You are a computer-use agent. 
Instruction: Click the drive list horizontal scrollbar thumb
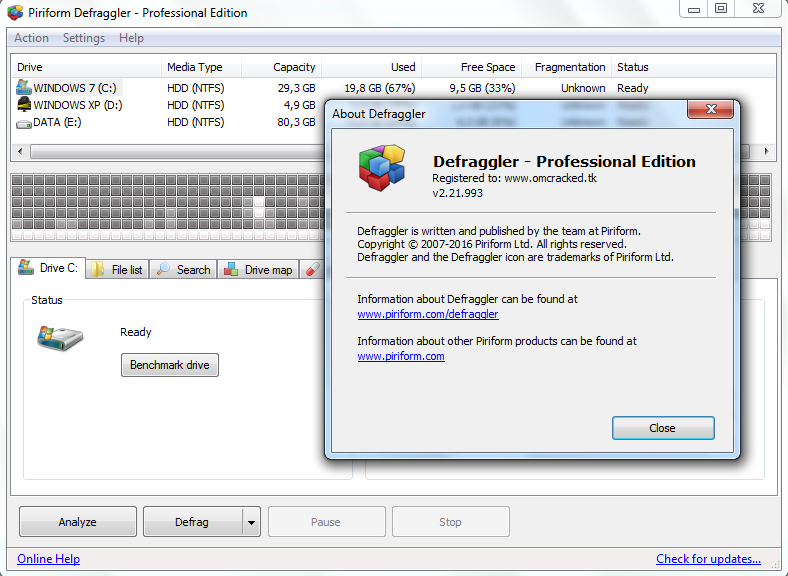point(390,151)
